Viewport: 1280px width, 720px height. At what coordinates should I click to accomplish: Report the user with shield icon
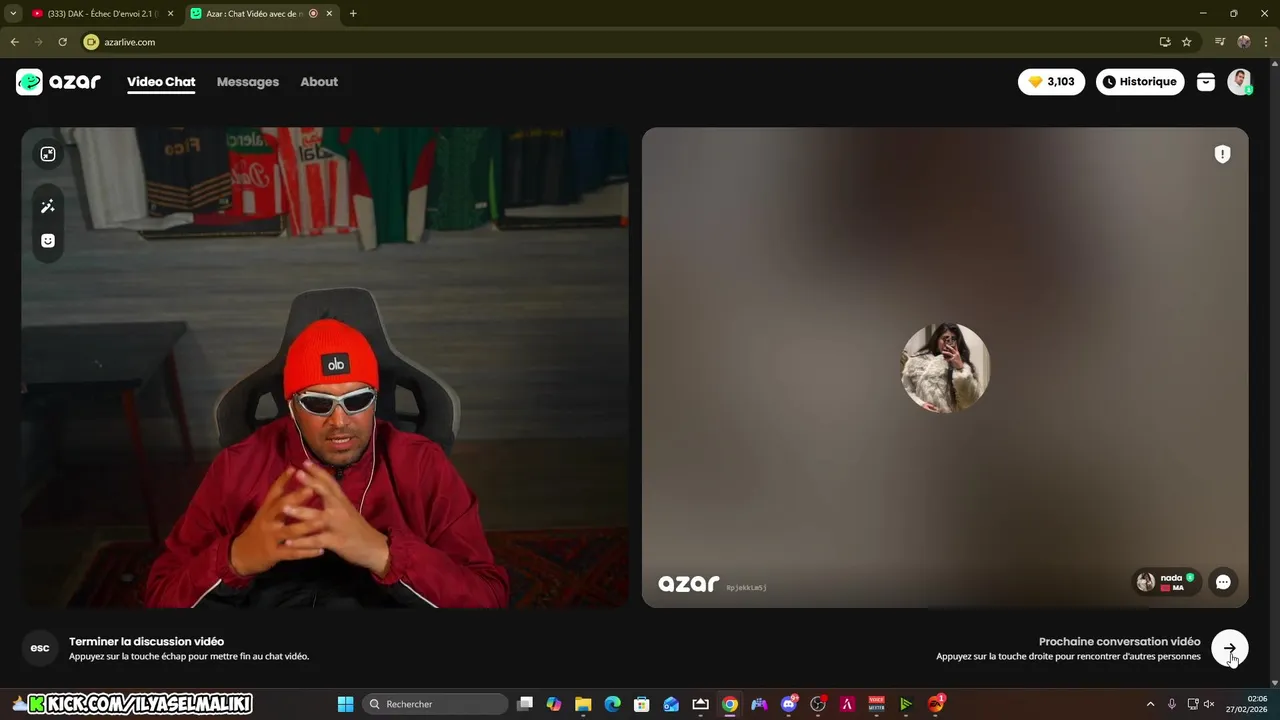coord(1222,154)
